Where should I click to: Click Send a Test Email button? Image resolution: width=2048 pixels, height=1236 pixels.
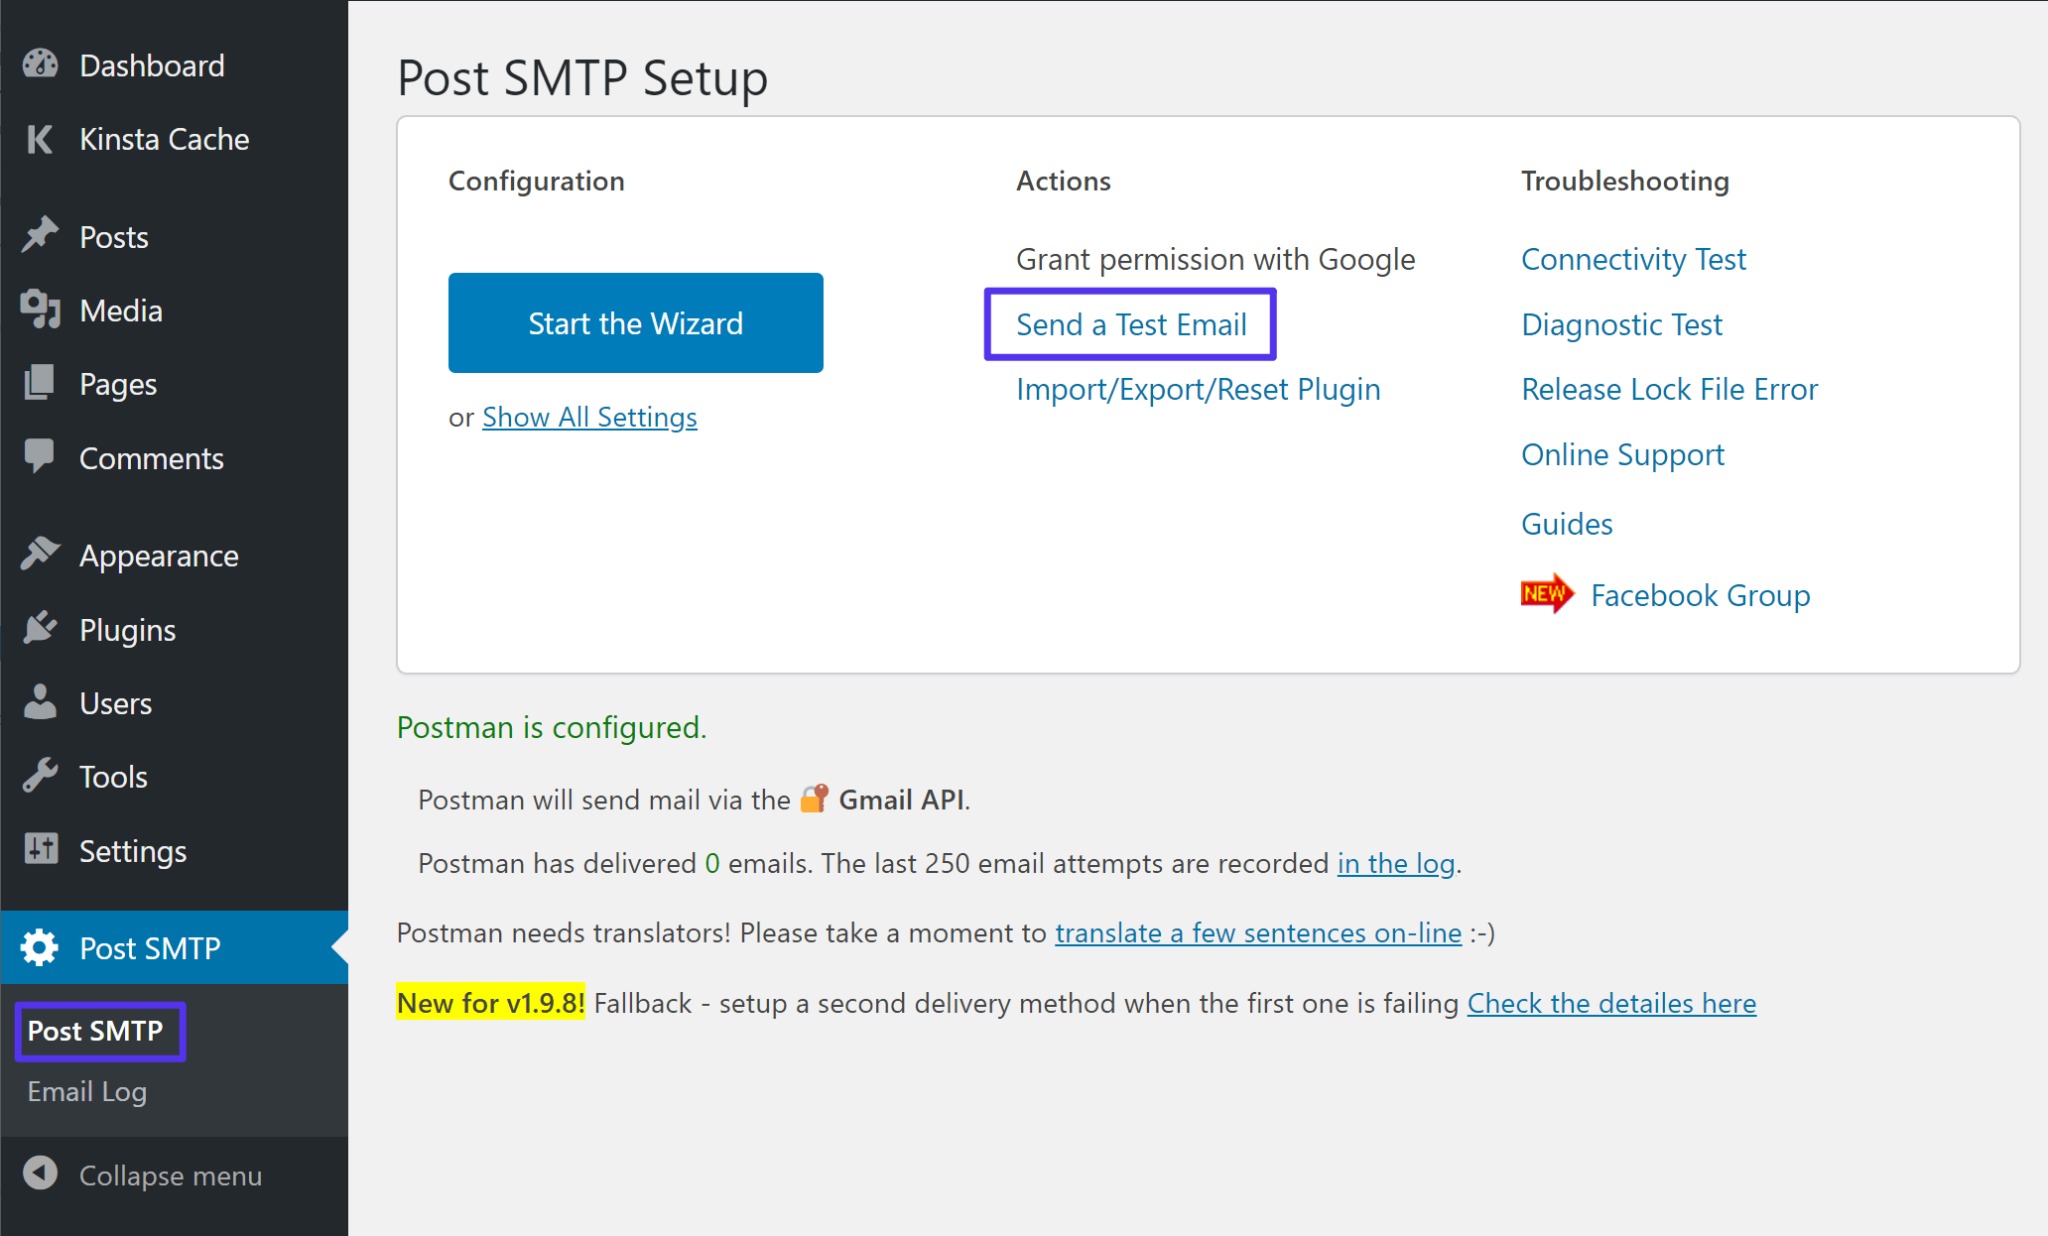point(1132,323)
